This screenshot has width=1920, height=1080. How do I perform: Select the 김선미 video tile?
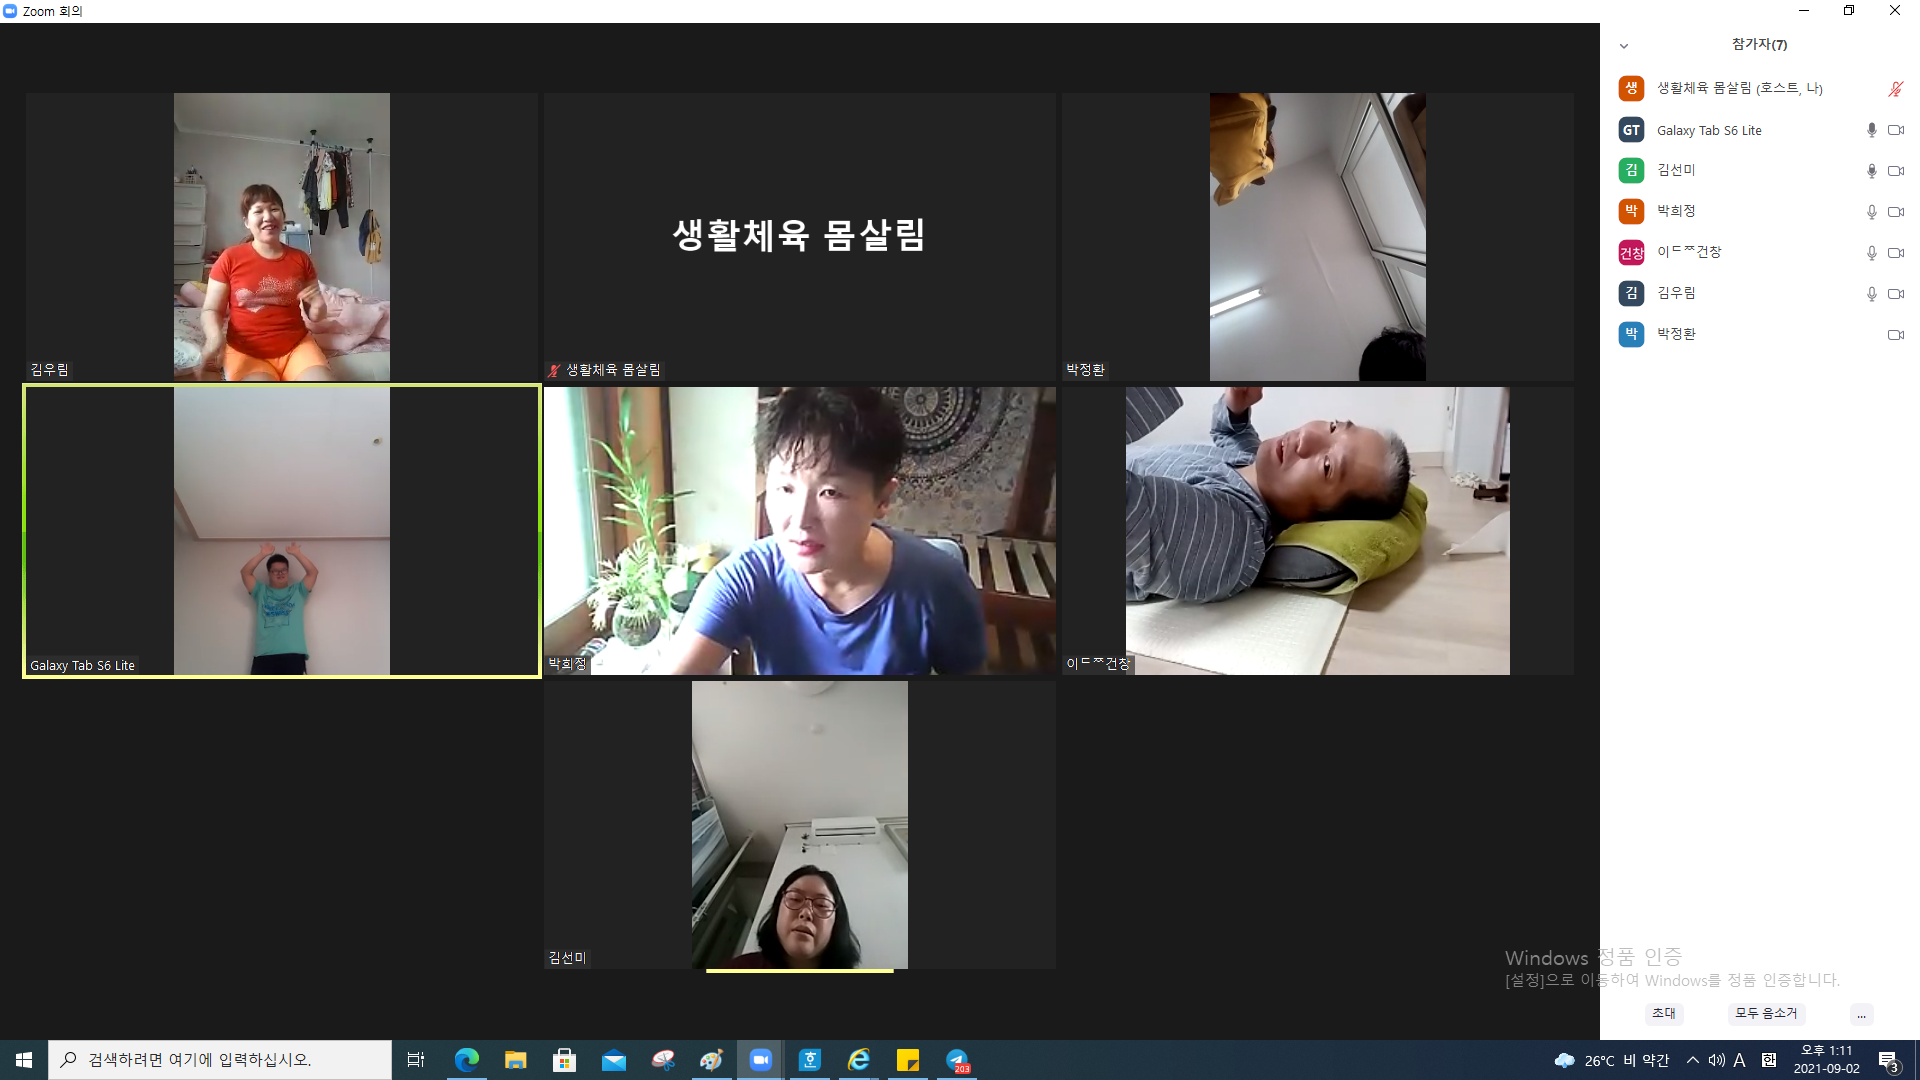tap(800, 825)
